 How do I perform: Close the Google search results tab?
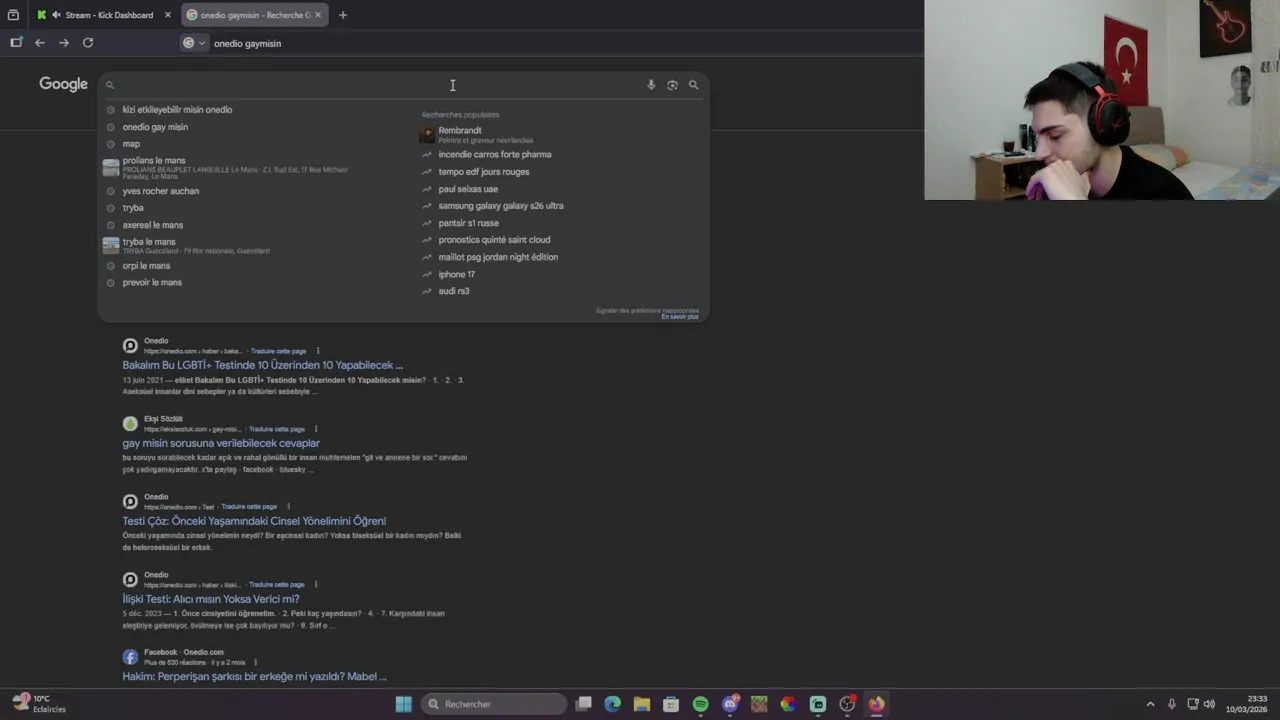click(320, 15)
